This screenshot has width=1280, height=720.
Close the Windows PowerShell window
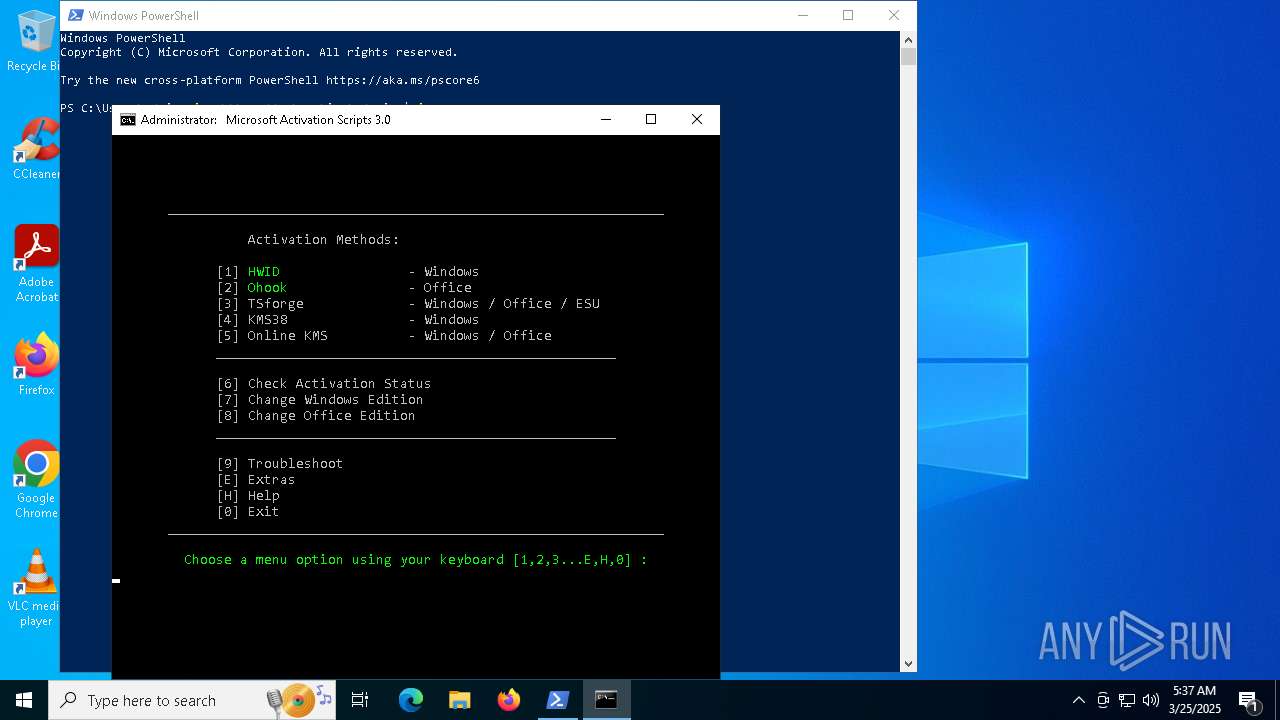(x=894, y=15)
